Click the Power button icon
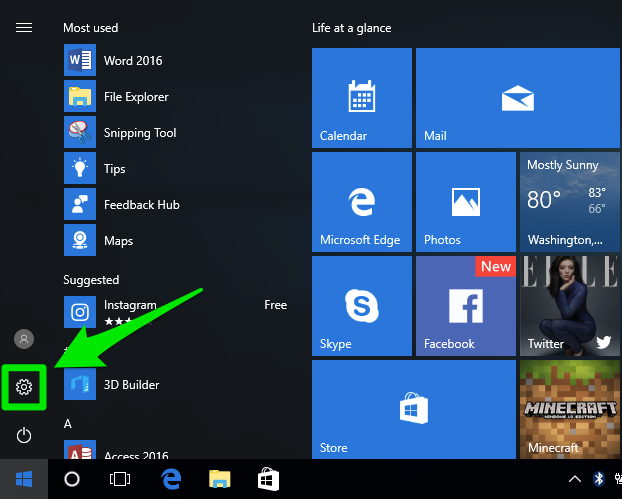The image size is (622, 499). 24,435
